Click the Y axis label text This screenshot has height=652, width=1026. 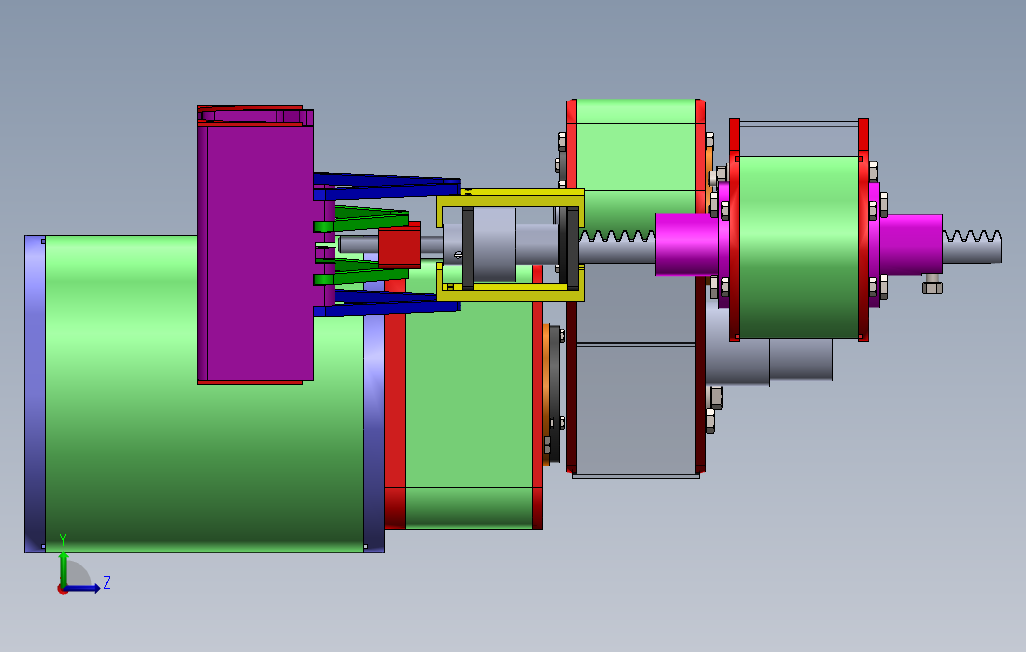point(63,540)
